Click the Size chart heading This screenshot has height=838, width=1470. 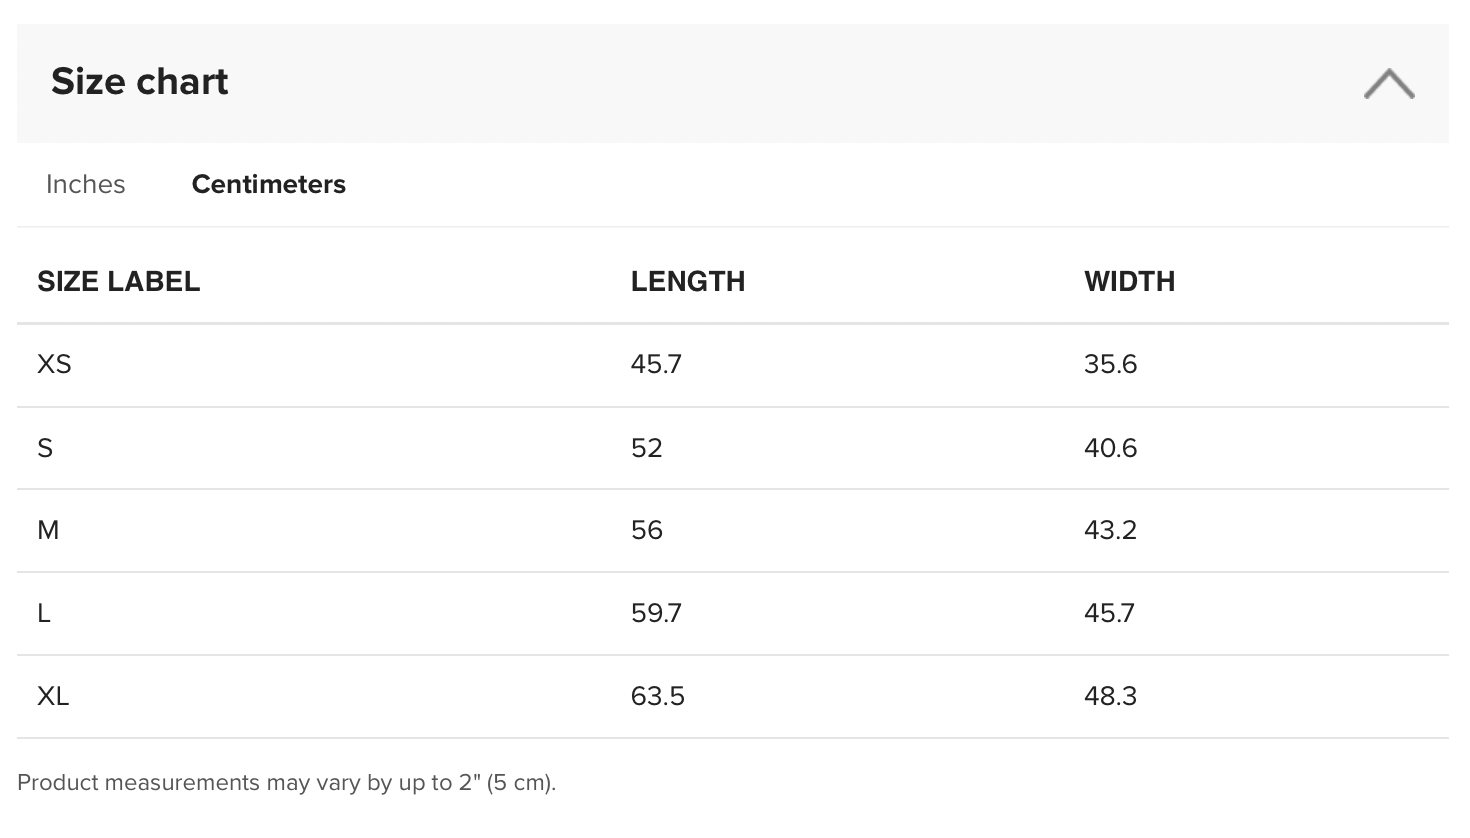pos(140,82)
